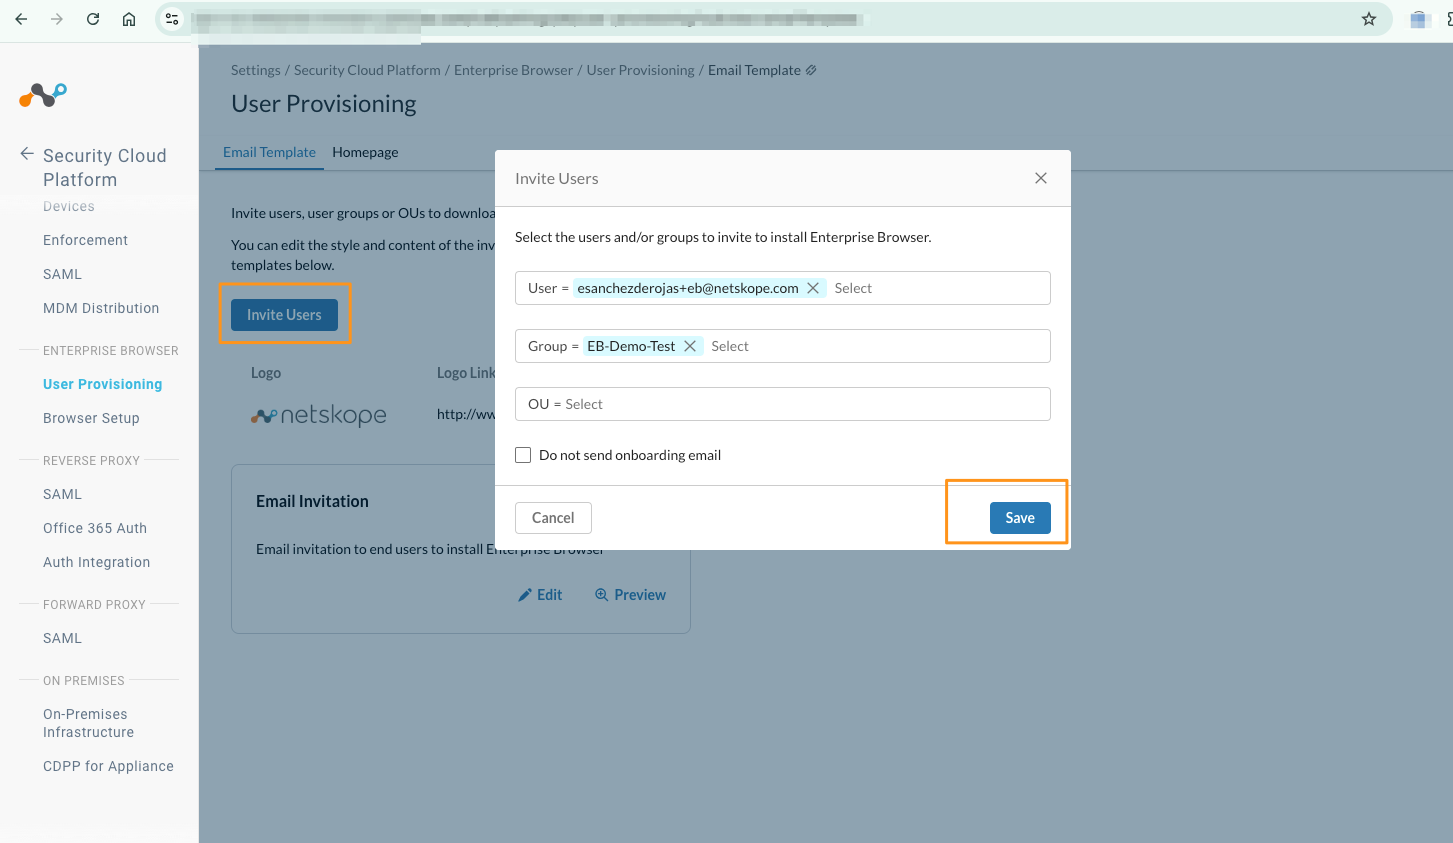The width and height of the screenshot is (1453, 843).
Task: Click the Netskope logo in the sidebar
Action: [x=43, y=95]
